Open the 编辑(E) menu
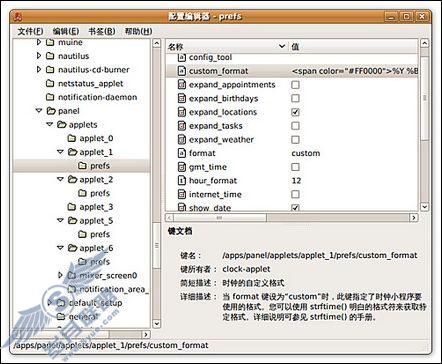This screenshot has height=364, width=442. [x=66, y=31]
